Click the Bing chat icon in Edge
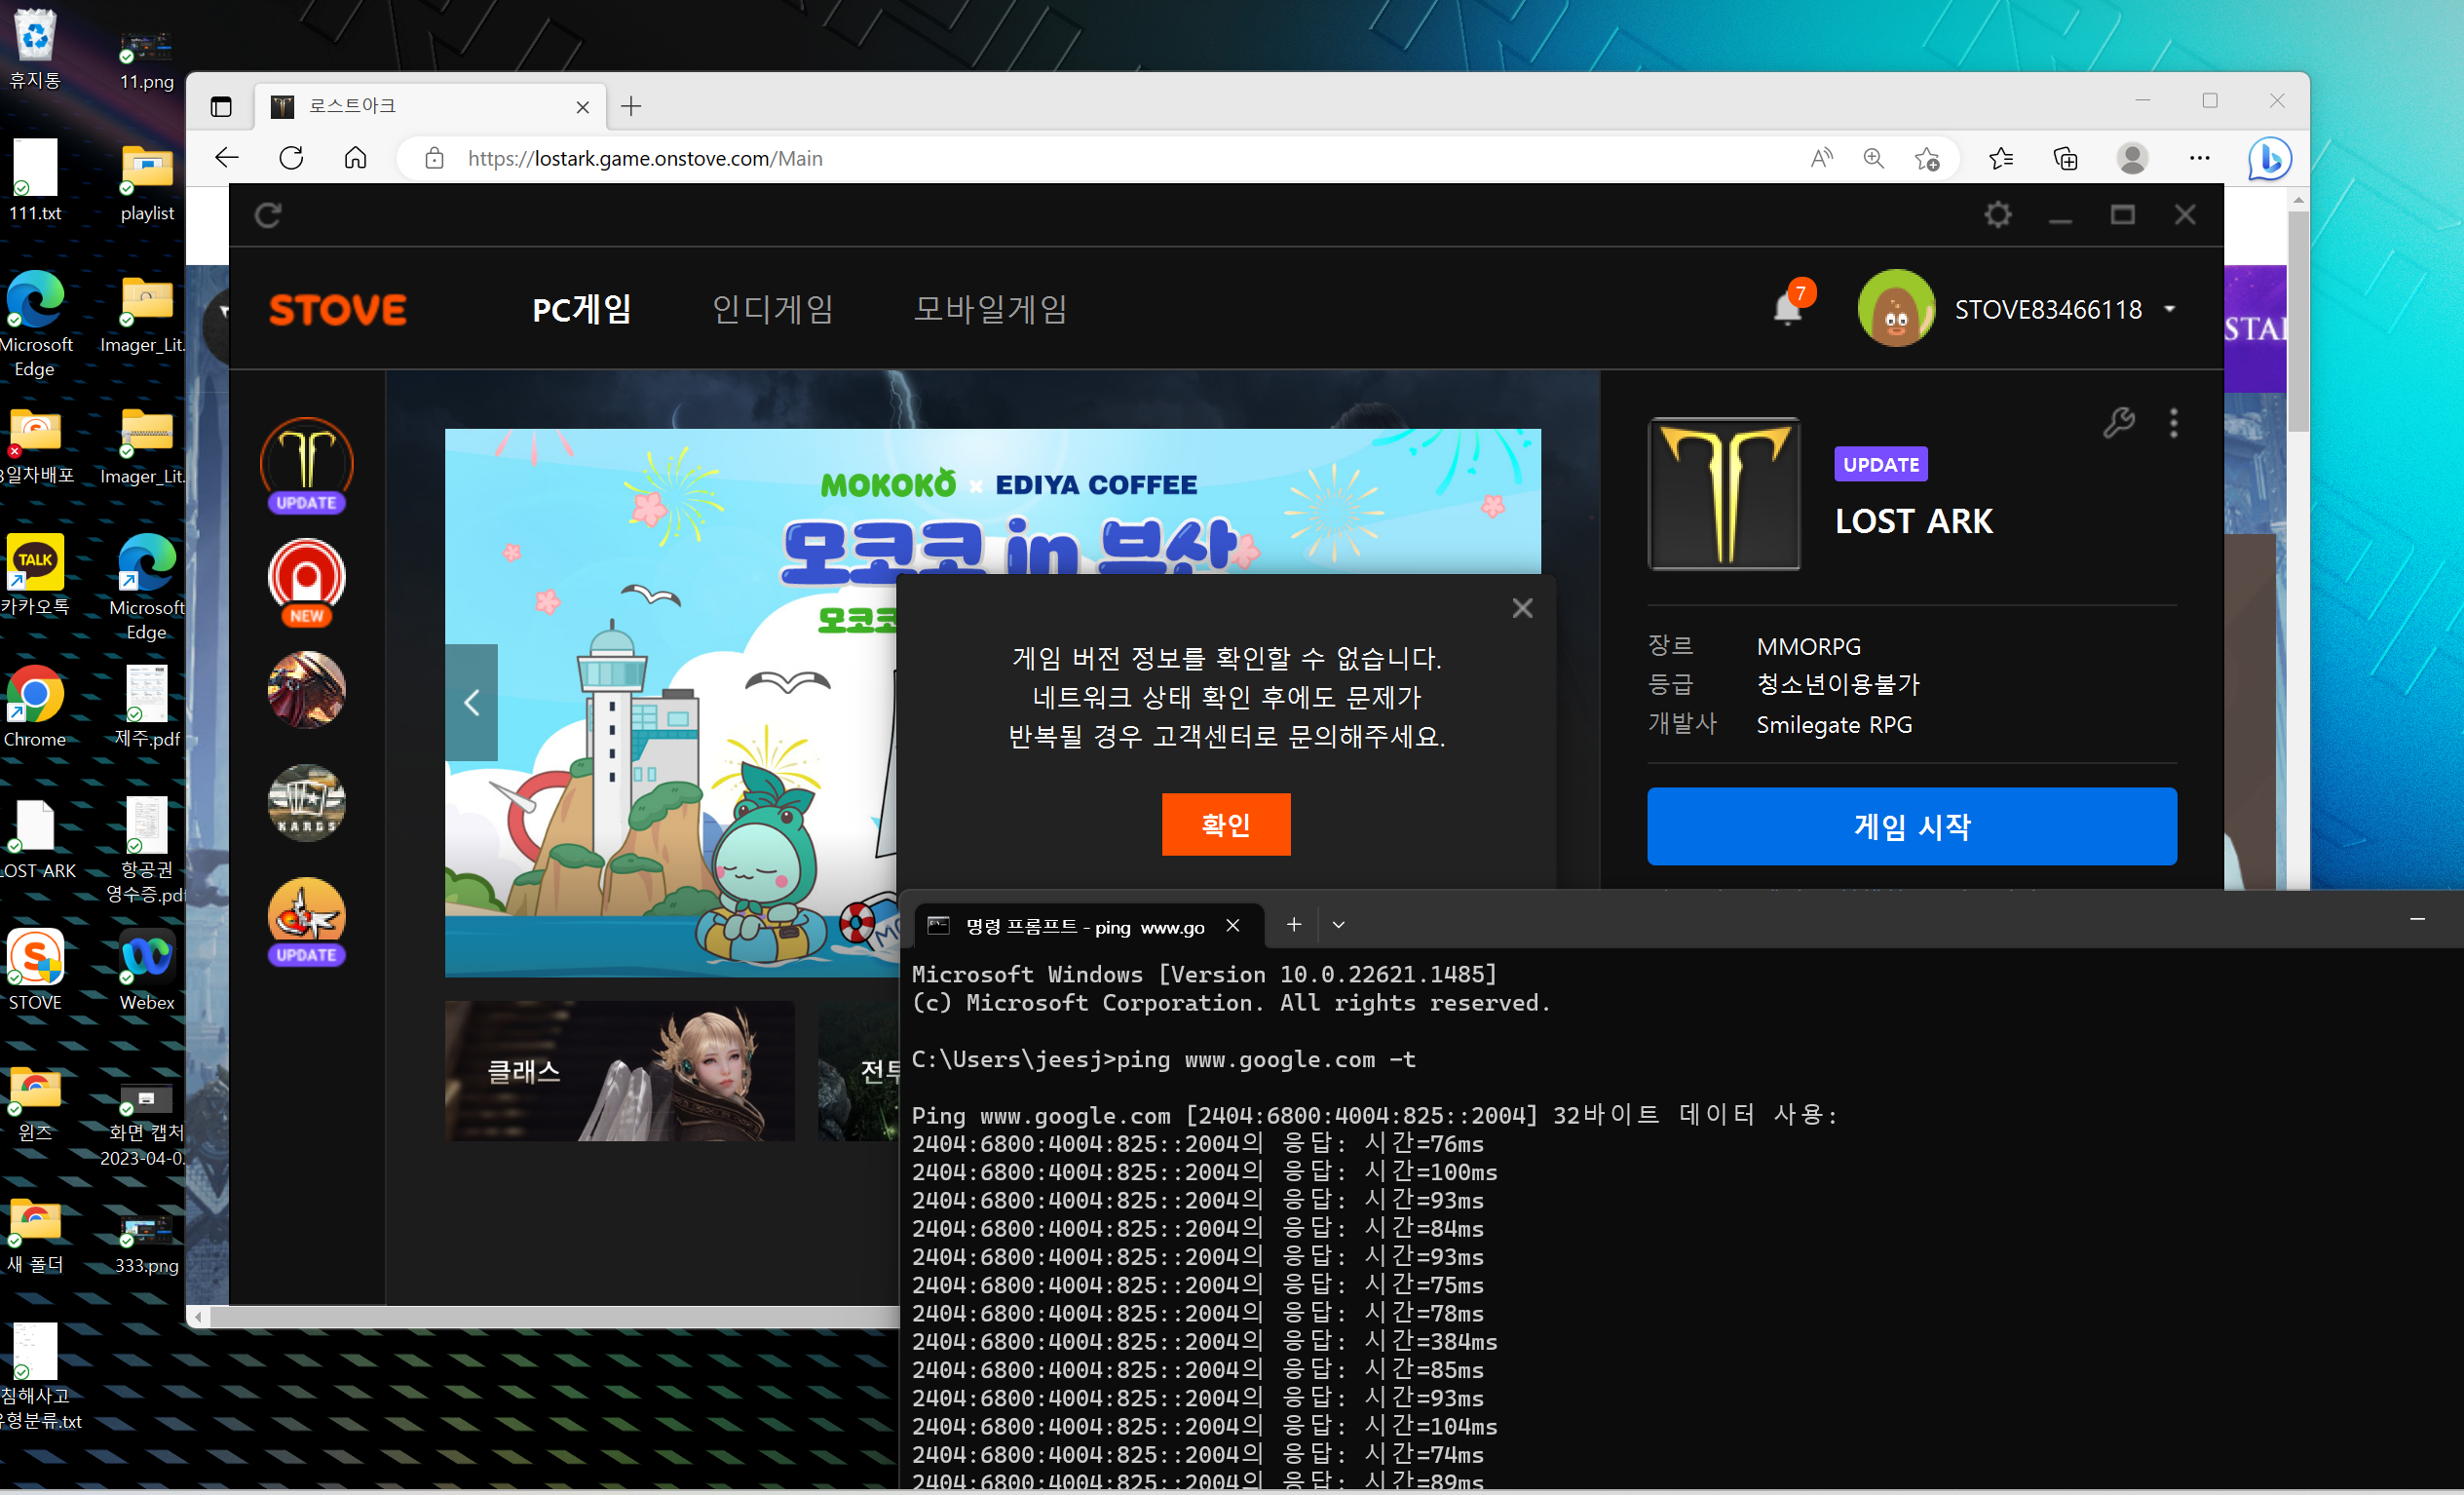 click(2269, 158)
